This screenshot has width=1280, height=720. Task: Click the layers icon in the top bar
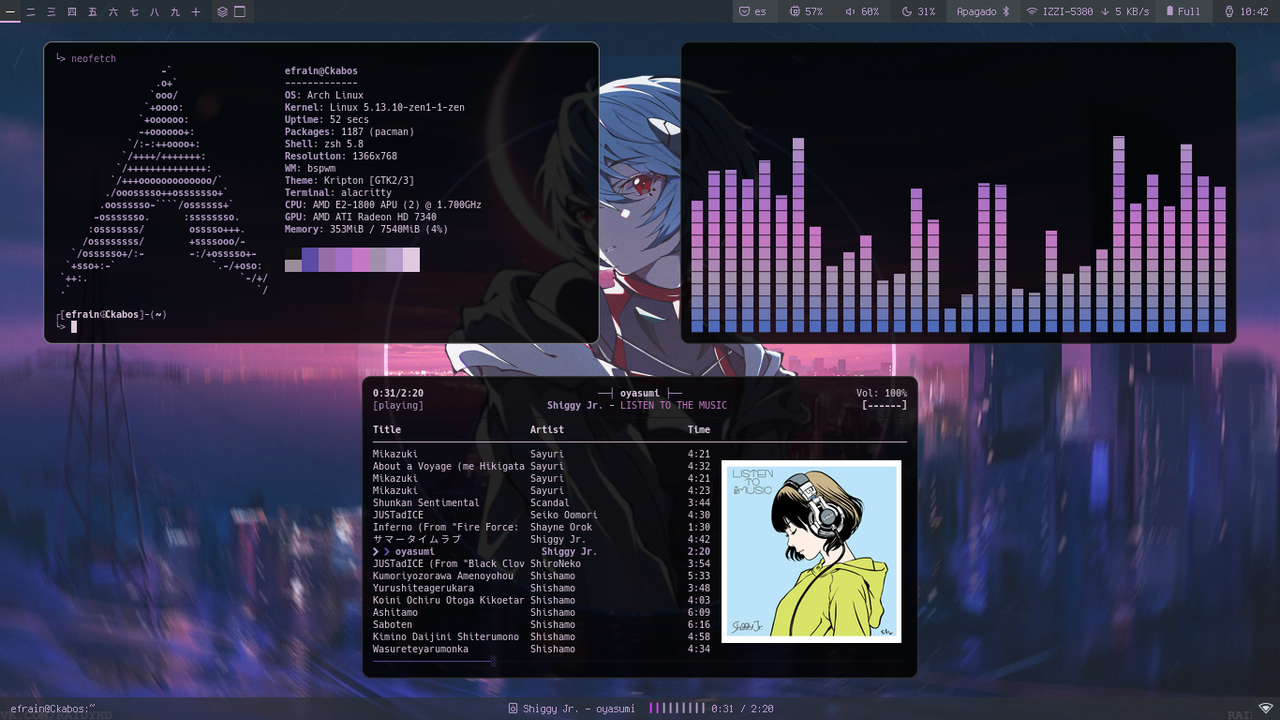(222, 12)
